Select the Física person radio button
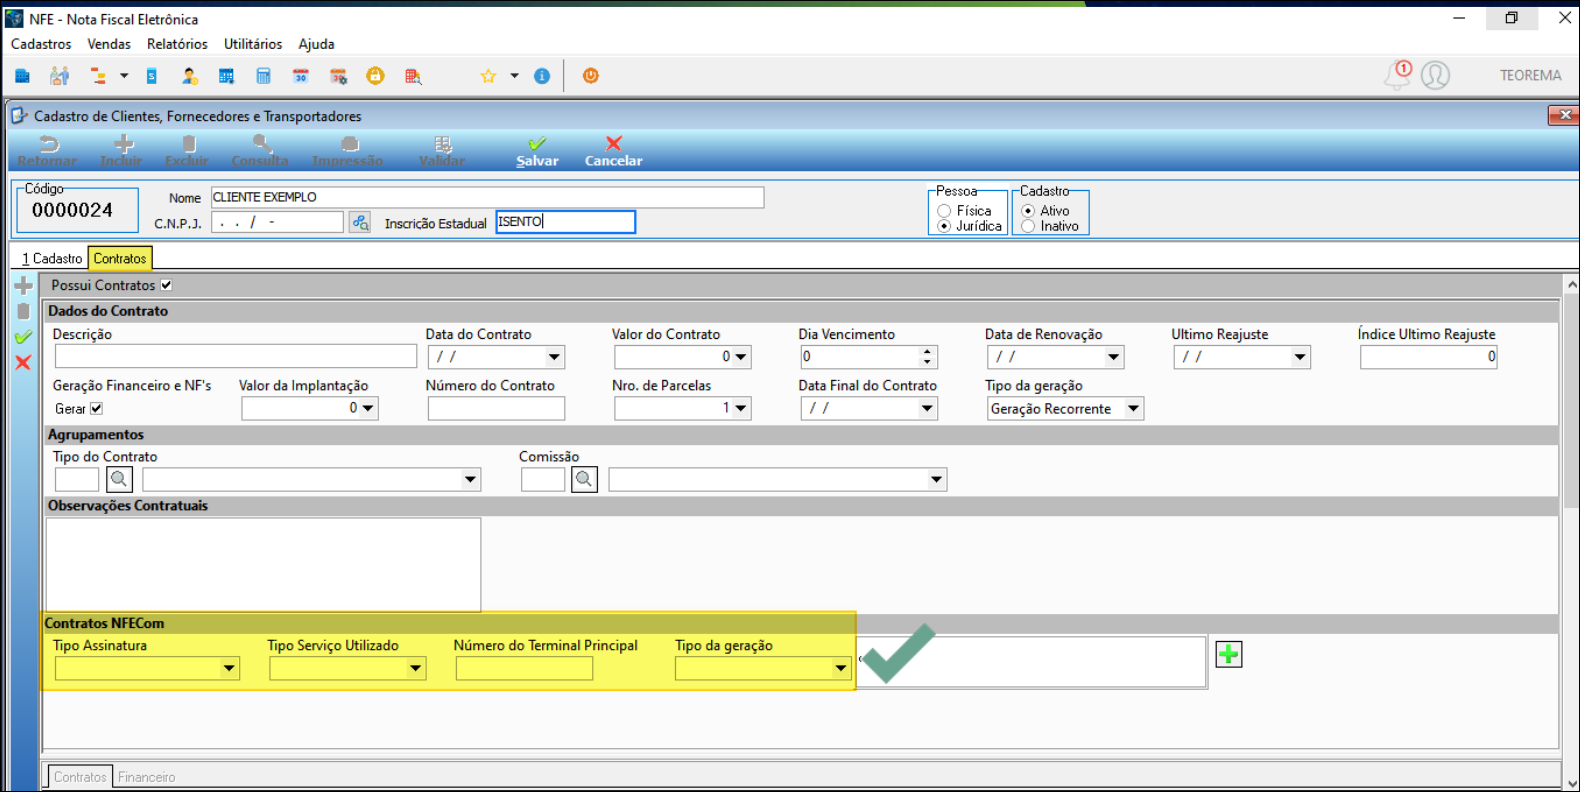This screenshot has width=1580, height=792. (944, 211)
